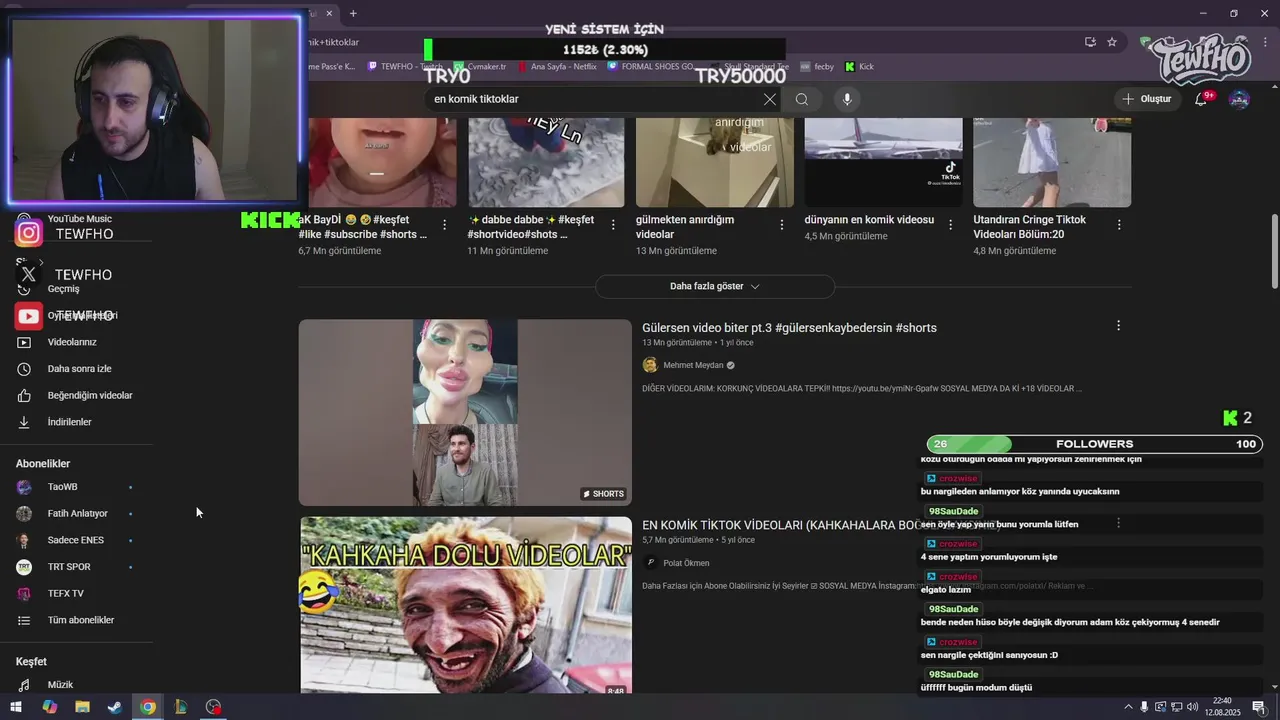Open 'Gülersen video biter pt.3' video title
This screenshot has height=720, width=1280.
789,328
